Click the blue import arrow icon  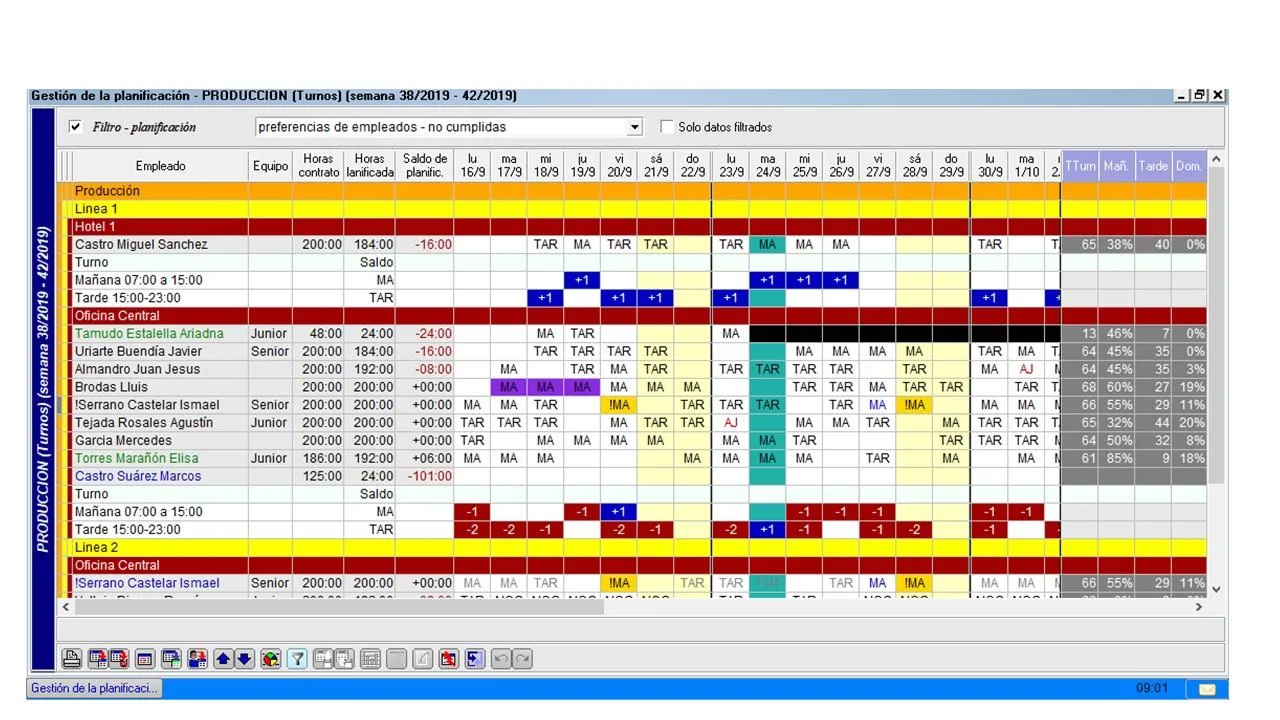pos(475,659)
